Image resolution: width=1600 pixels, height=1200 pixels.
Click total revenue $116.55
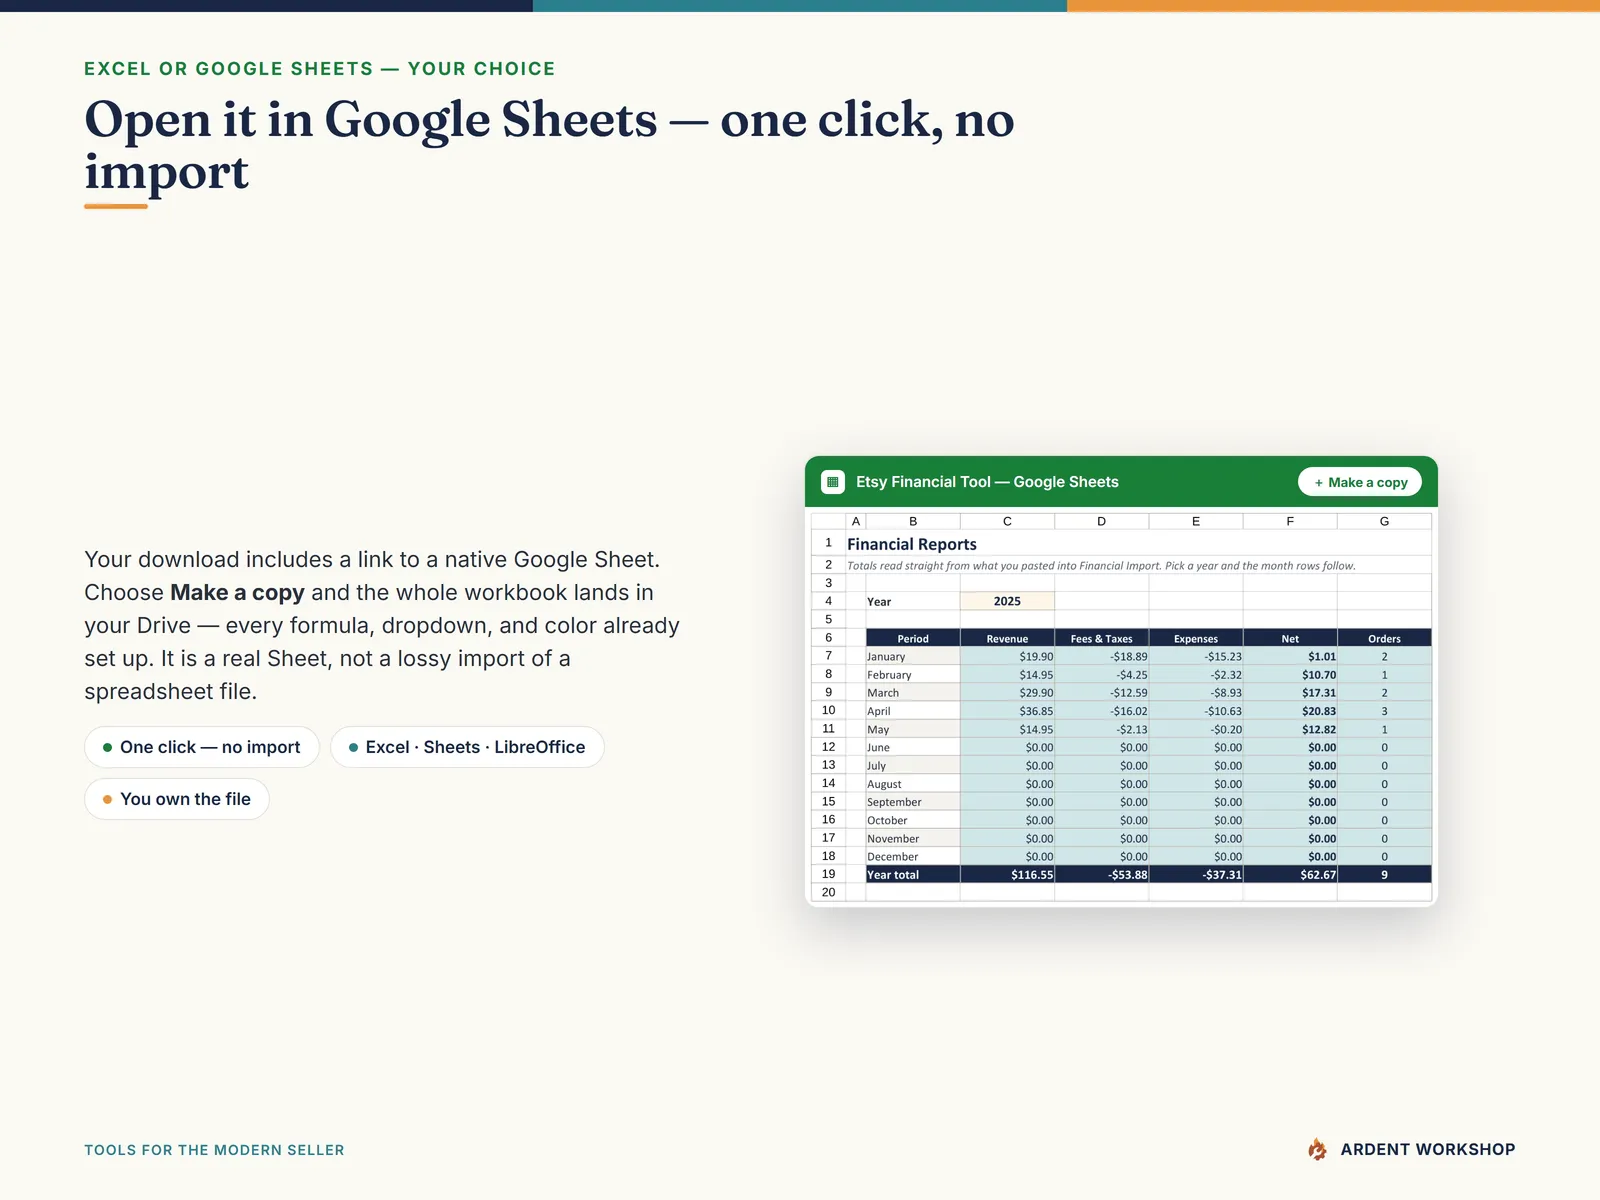pyautogui.click(x=1007, y=874)
